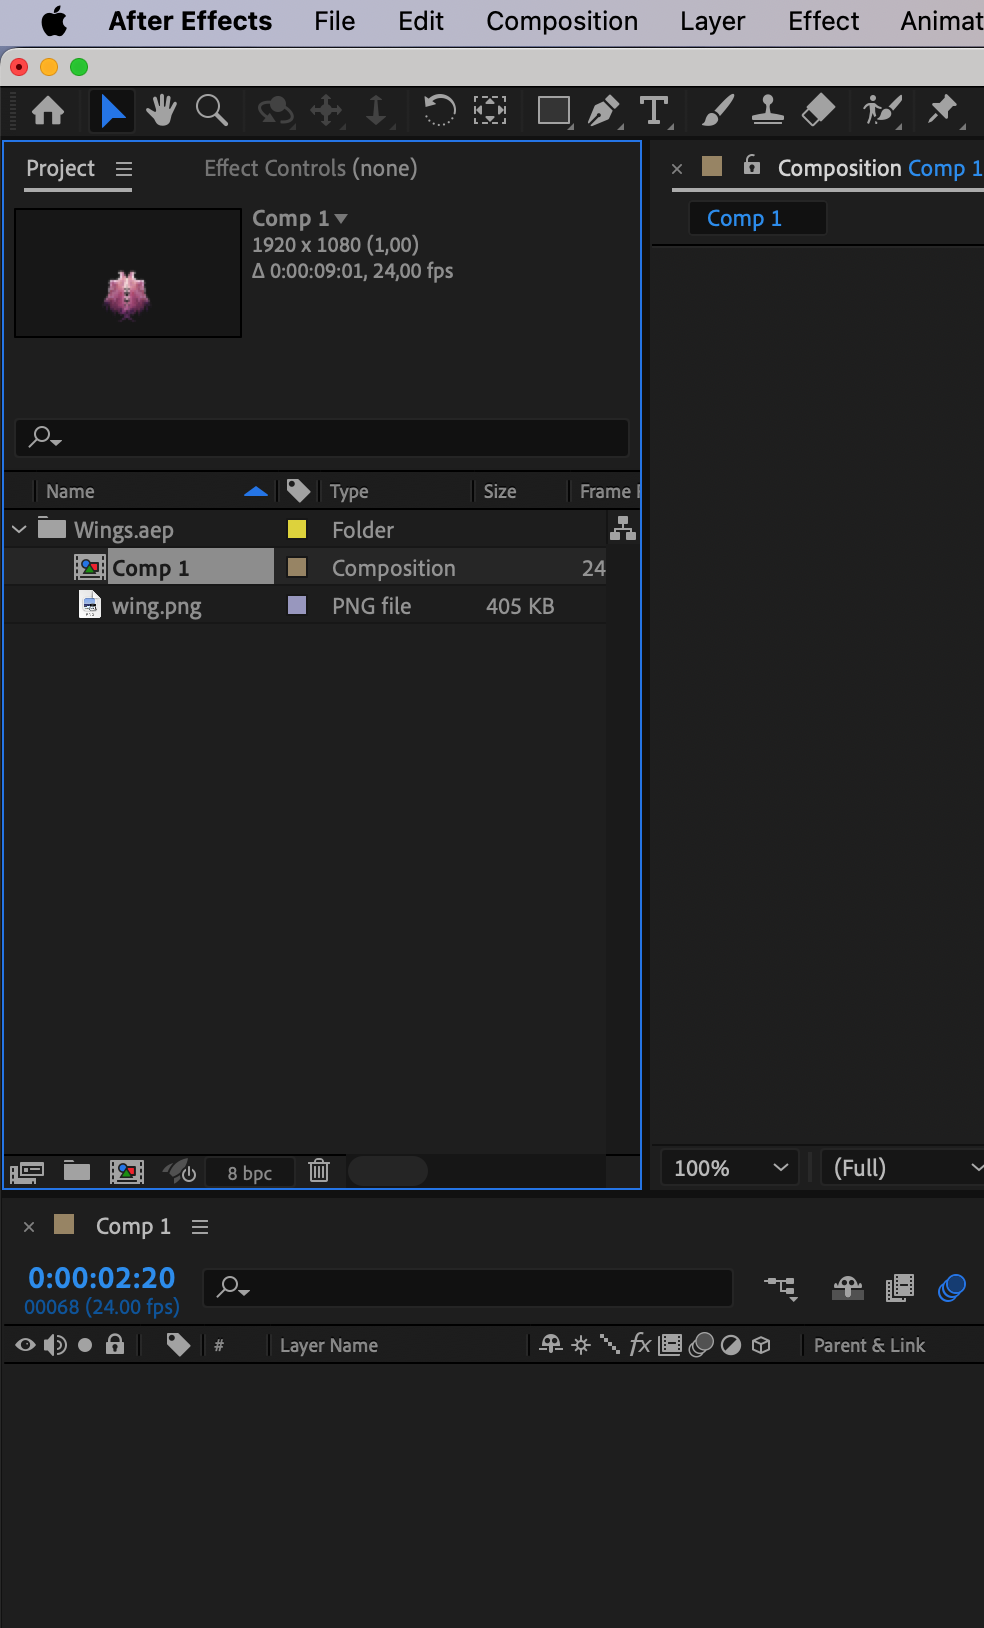Open the File menu
Viewport: 984px width, 1628px height.
click(334, 21)
